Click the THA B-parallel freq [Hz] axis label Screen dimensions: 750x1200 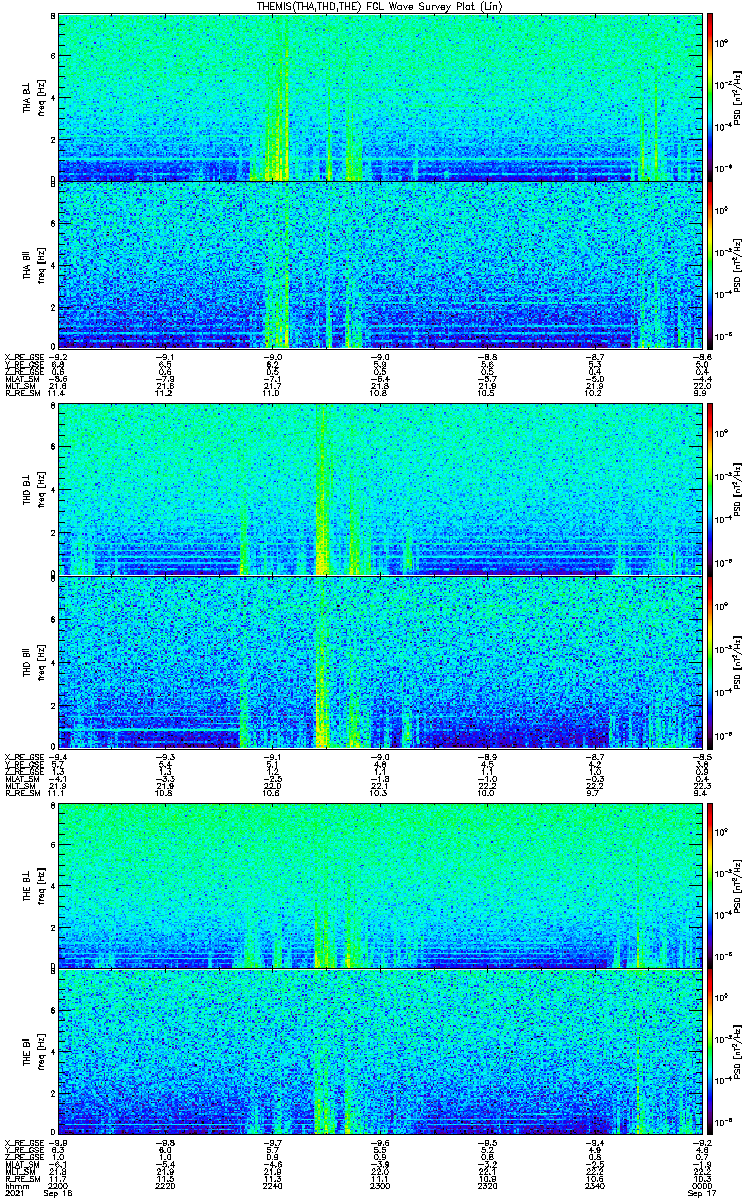coord(40,264)
